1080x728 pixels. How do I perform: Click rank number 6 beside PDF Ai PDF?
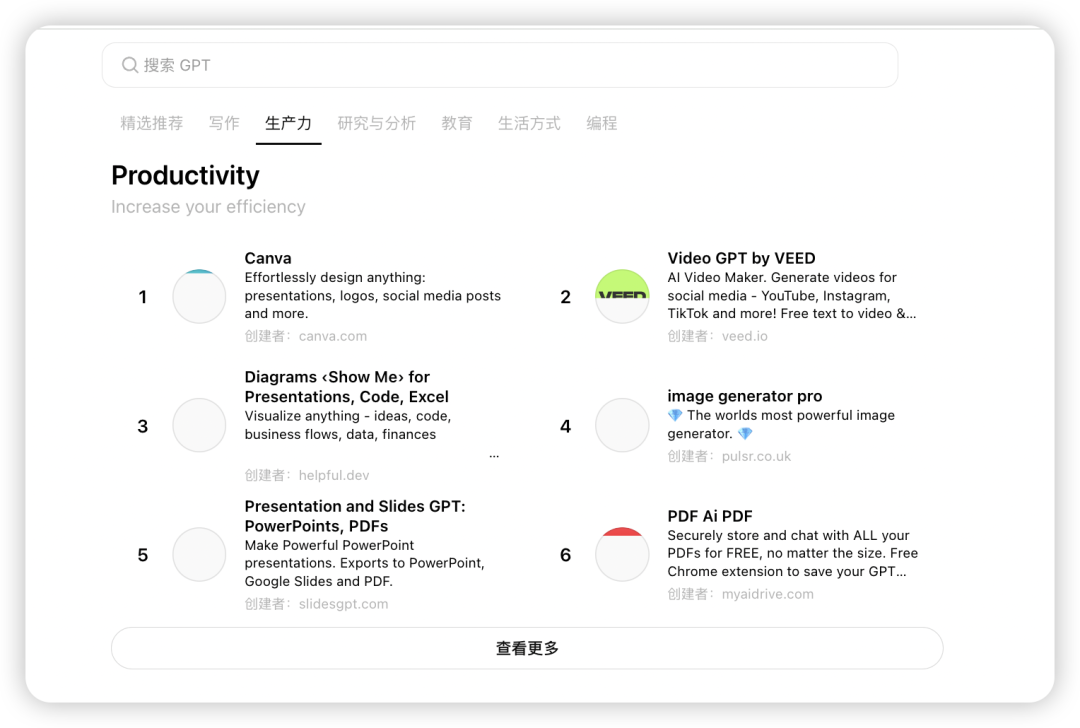565,555
